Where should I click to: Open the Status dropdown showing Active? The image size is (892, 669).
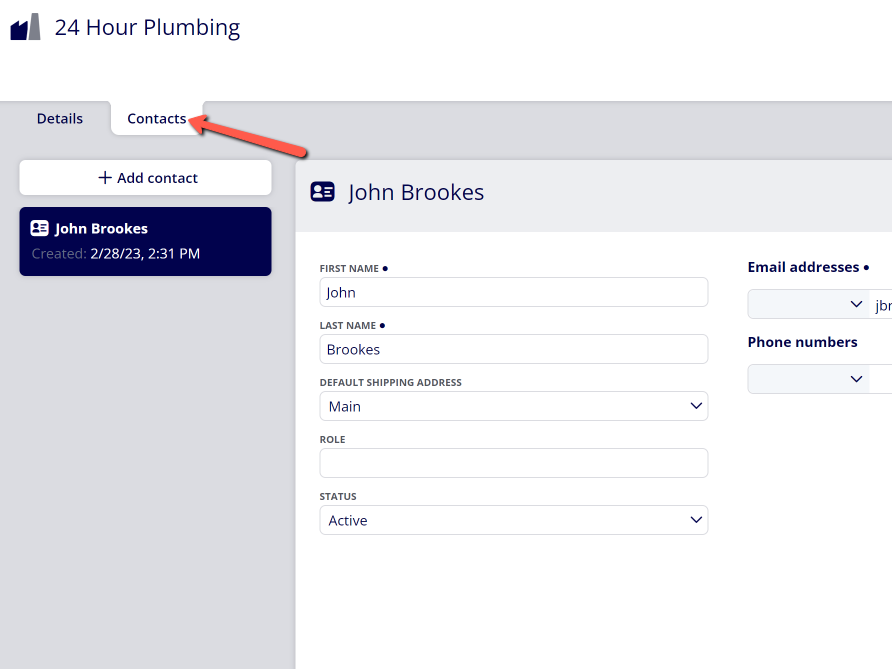pos(514,520)
